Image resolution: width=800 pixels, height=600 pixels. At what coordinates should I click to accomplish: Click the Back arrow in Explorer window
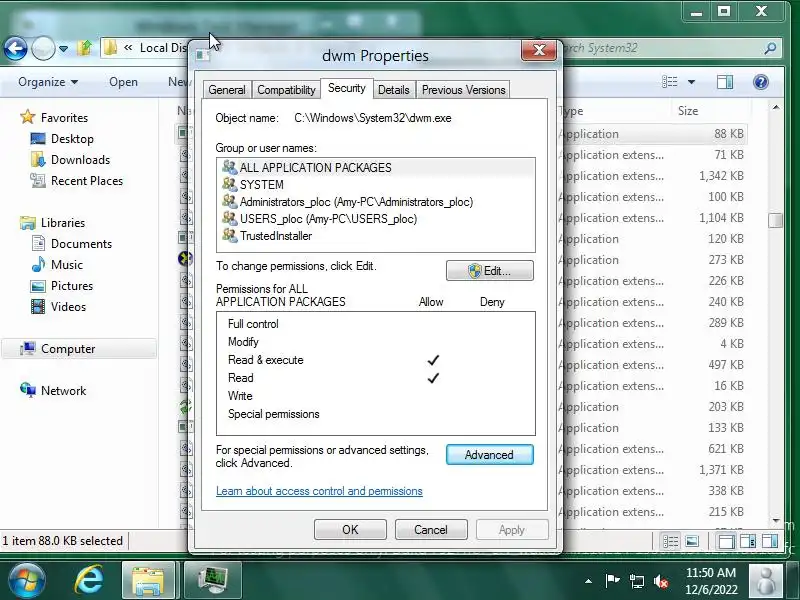tap(15, 49)
